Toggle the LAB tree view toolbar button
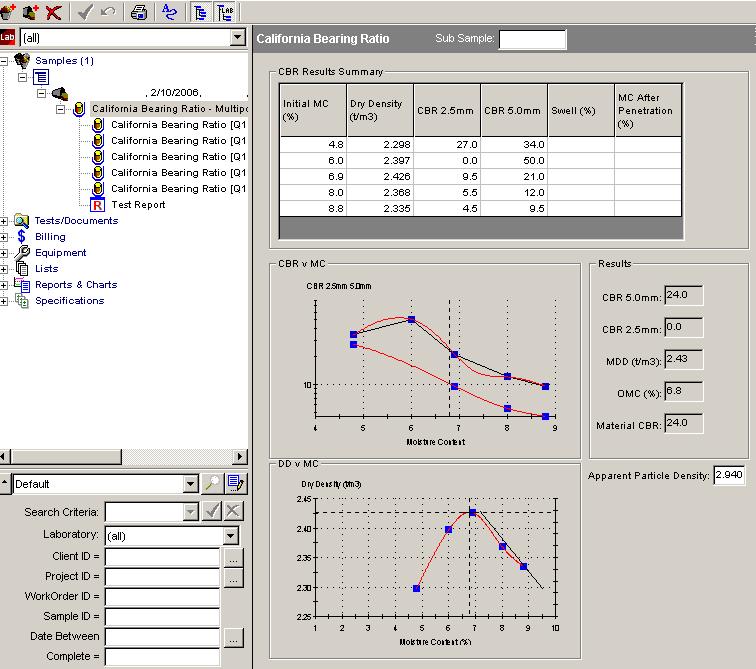 pos(225,12)
